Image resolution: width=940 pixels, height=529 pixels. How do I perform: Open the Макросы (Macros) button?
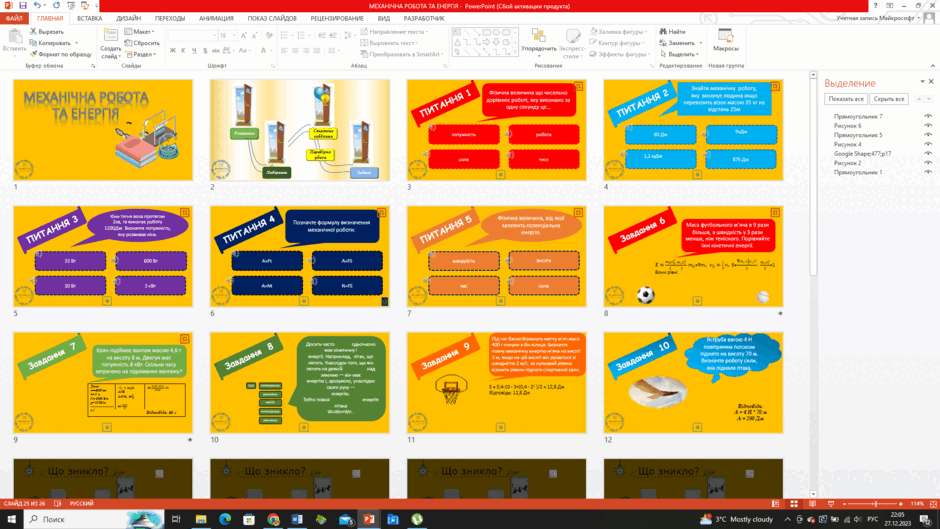(x=725, y=41)
